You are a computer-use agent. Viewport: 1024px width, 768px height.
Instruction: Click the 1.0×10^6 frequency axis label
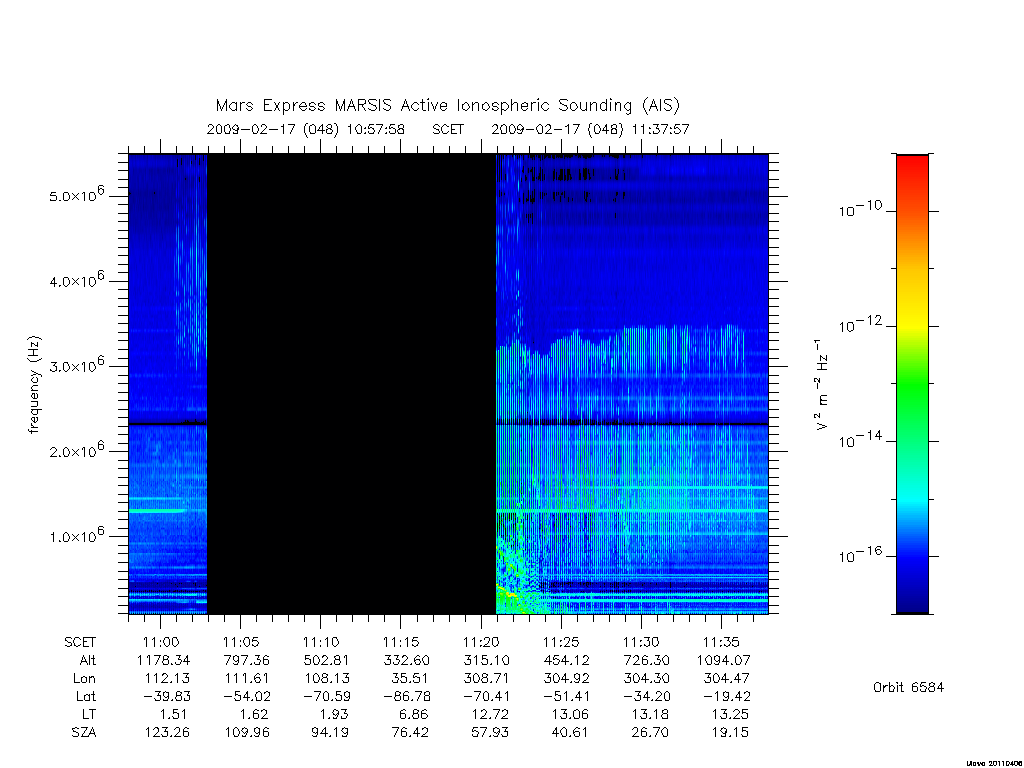77,535
